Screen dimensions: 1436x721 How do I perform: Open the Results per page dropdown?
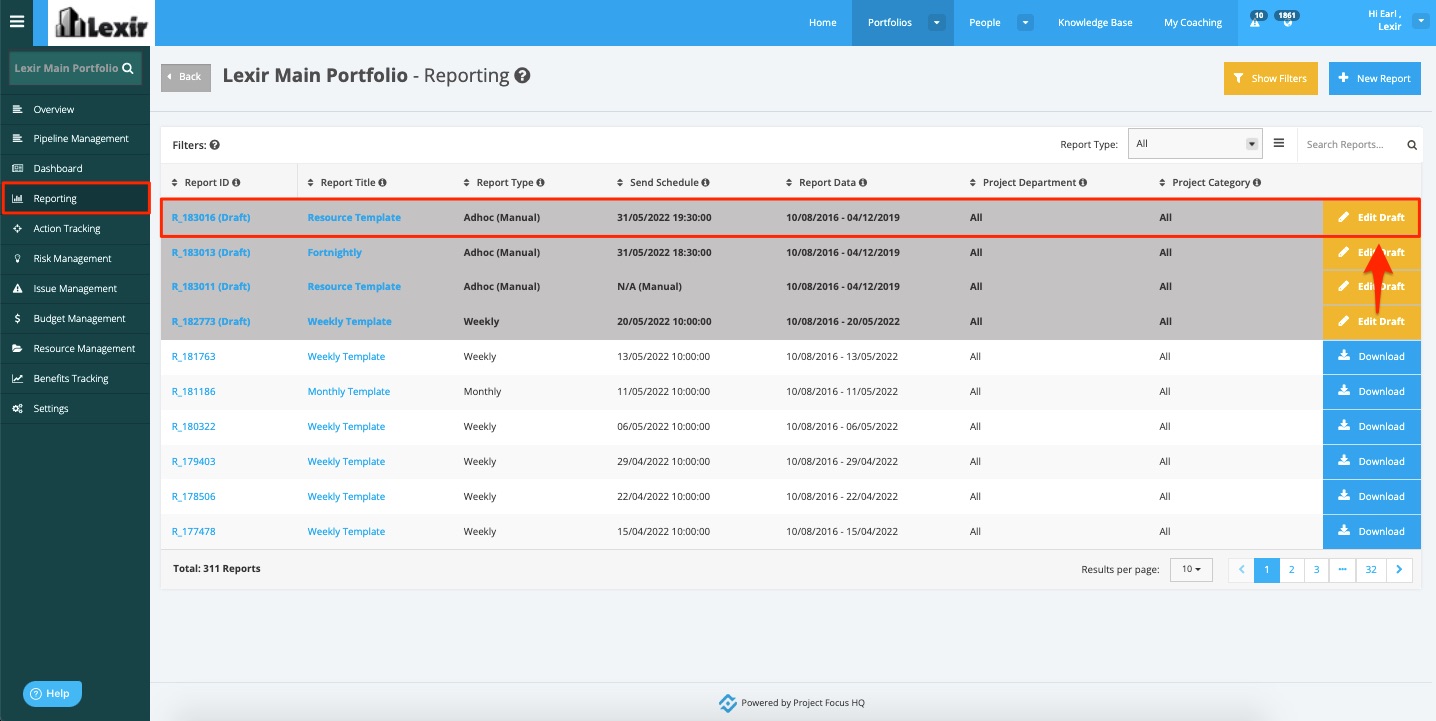coord(1191,569)
